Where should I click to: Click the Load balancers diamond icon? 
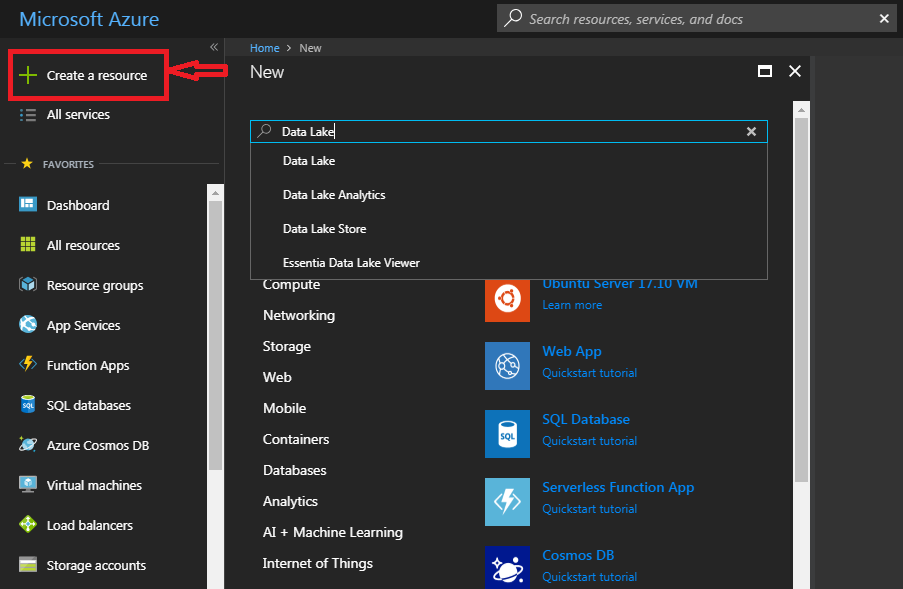tap(28, 525)
